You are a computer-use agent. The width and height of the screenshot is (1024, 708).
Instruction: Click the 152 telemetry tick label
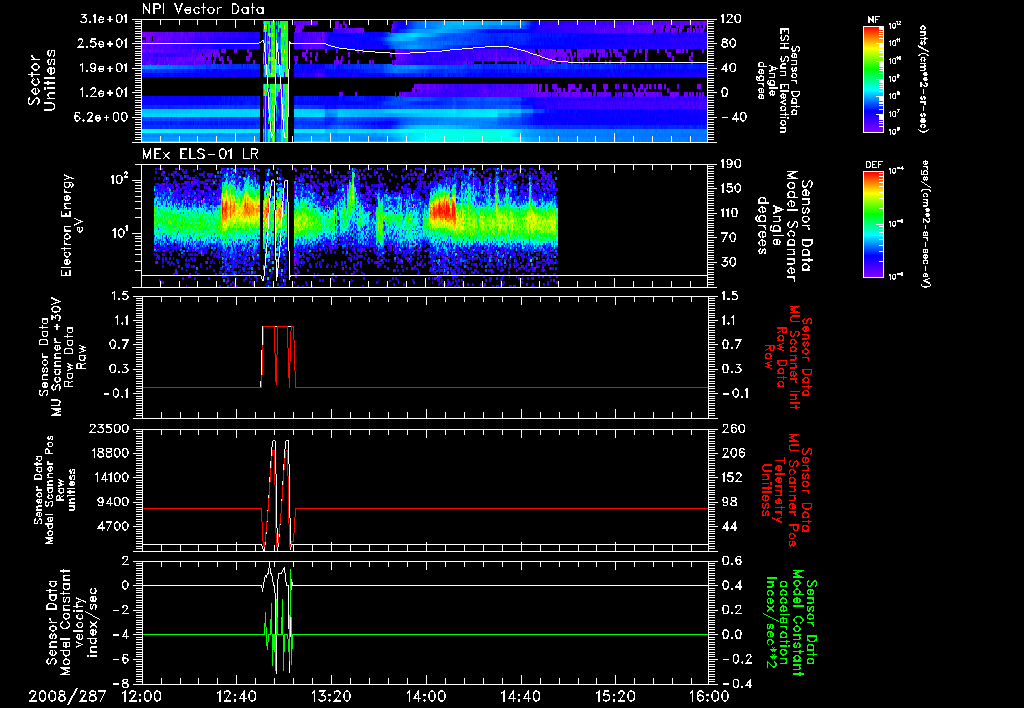[x=731, y=477]
